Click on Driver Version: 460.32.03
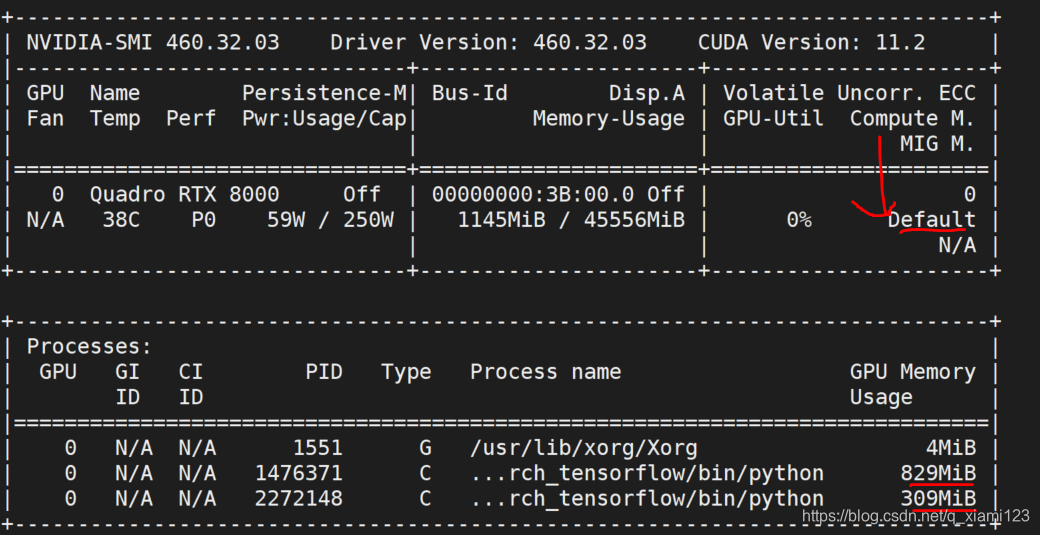 click(488, 43)
